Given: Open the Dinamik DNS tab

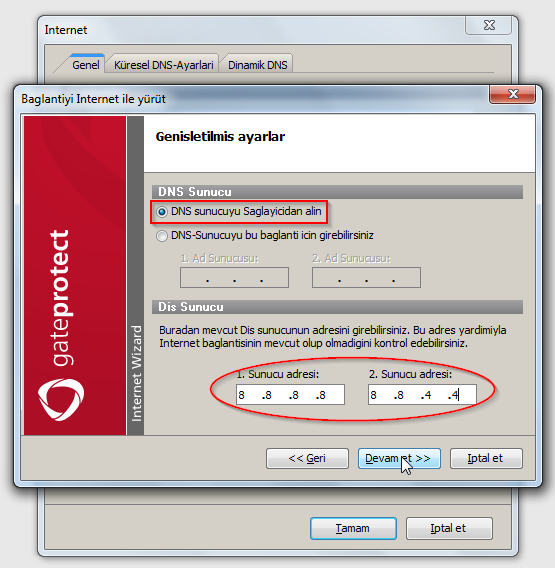Looking at the screenshot, I should click(257, 65).
